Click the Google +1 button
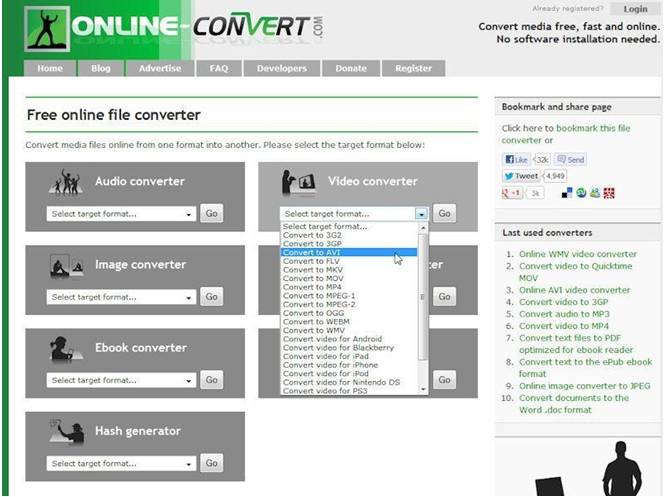 (x=514, y=193)
